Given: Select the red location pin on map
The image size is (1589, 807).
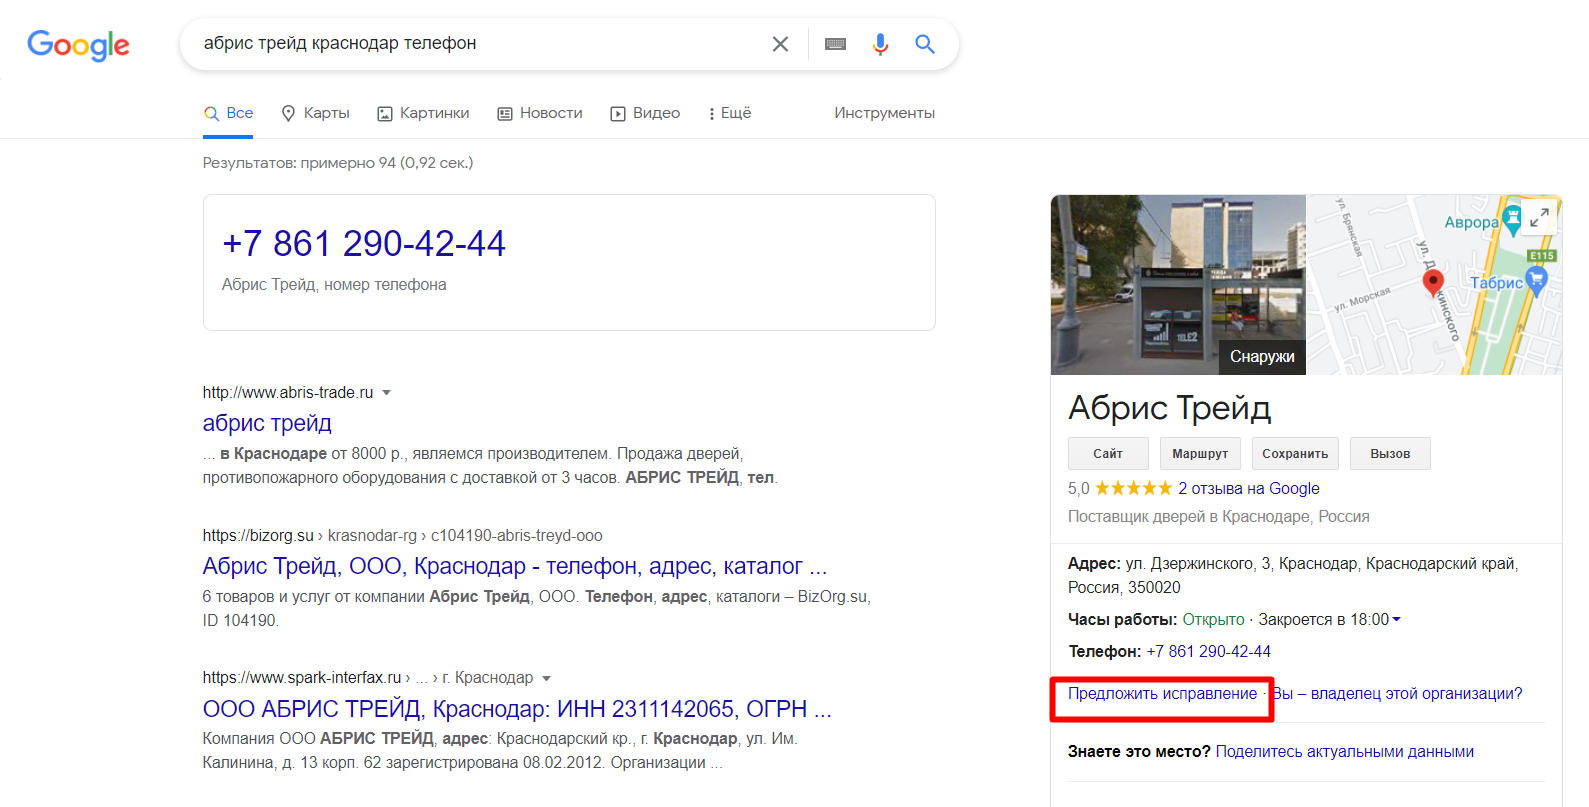Looking at the screenshot, I should click(1433, 283).
